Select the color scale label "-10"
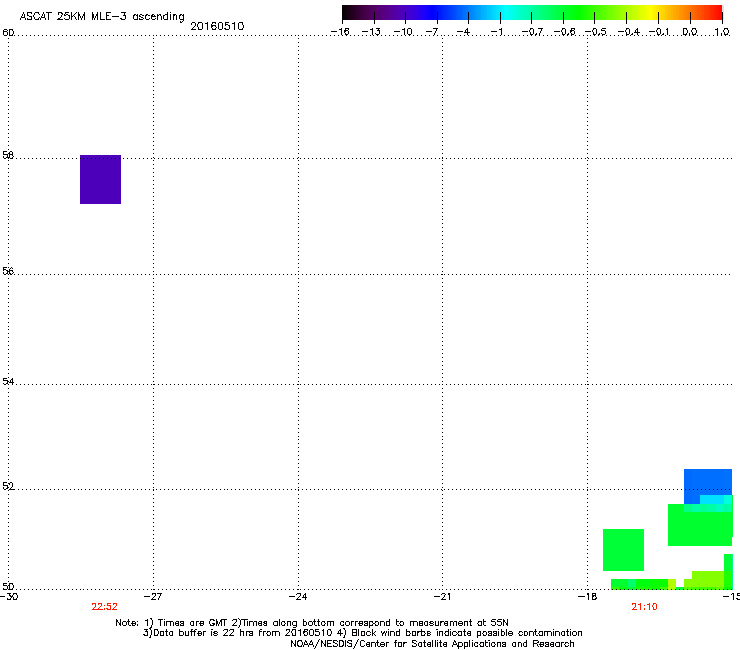Screen dimensions: 740x650 (403, 32)
